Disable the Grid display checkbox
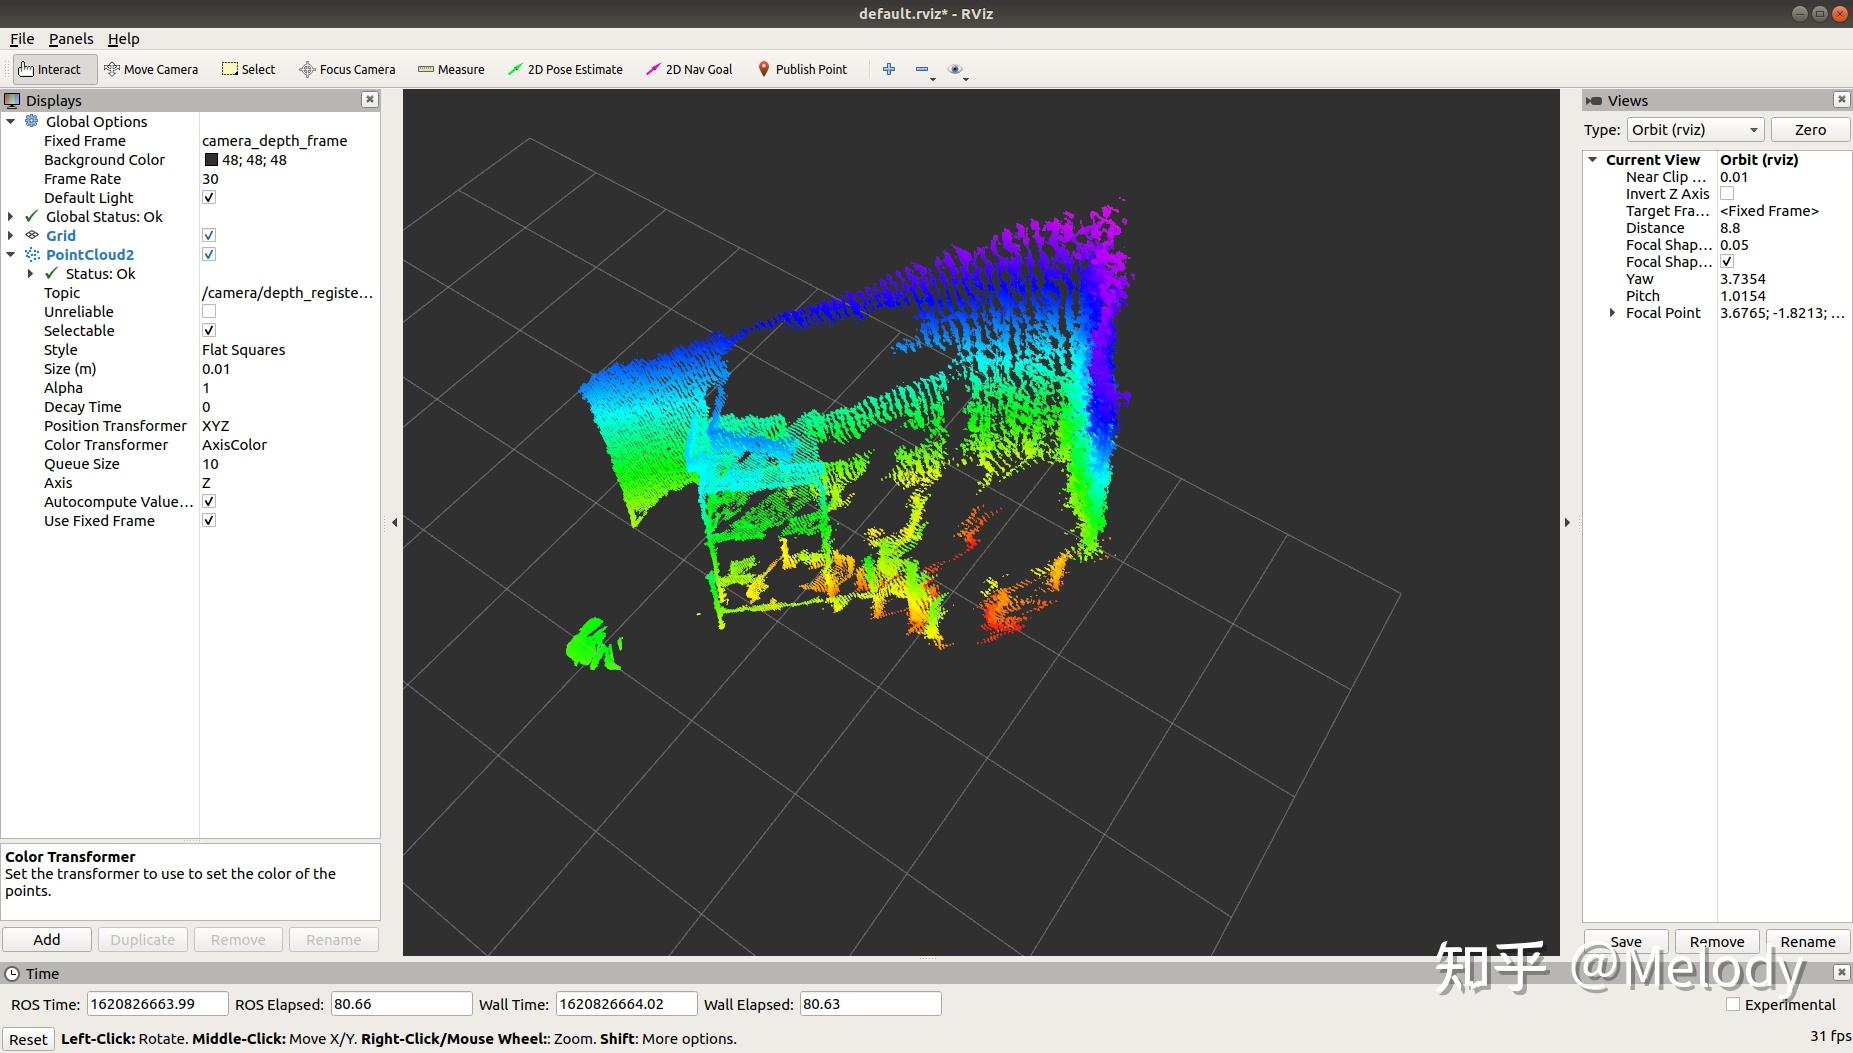This screenshot has height=1053, width=1853. click(209, 236)
